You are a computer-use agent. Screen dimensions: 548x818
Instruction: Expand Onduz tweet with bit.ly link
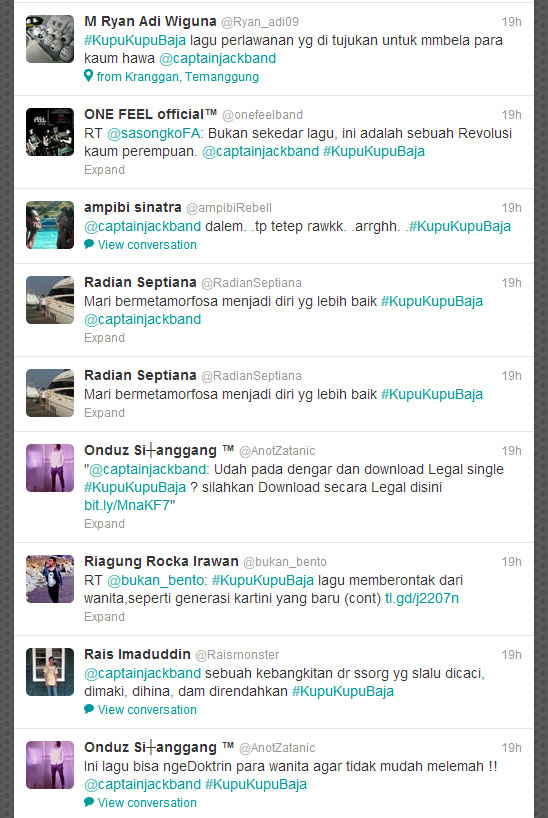(104, 524)
